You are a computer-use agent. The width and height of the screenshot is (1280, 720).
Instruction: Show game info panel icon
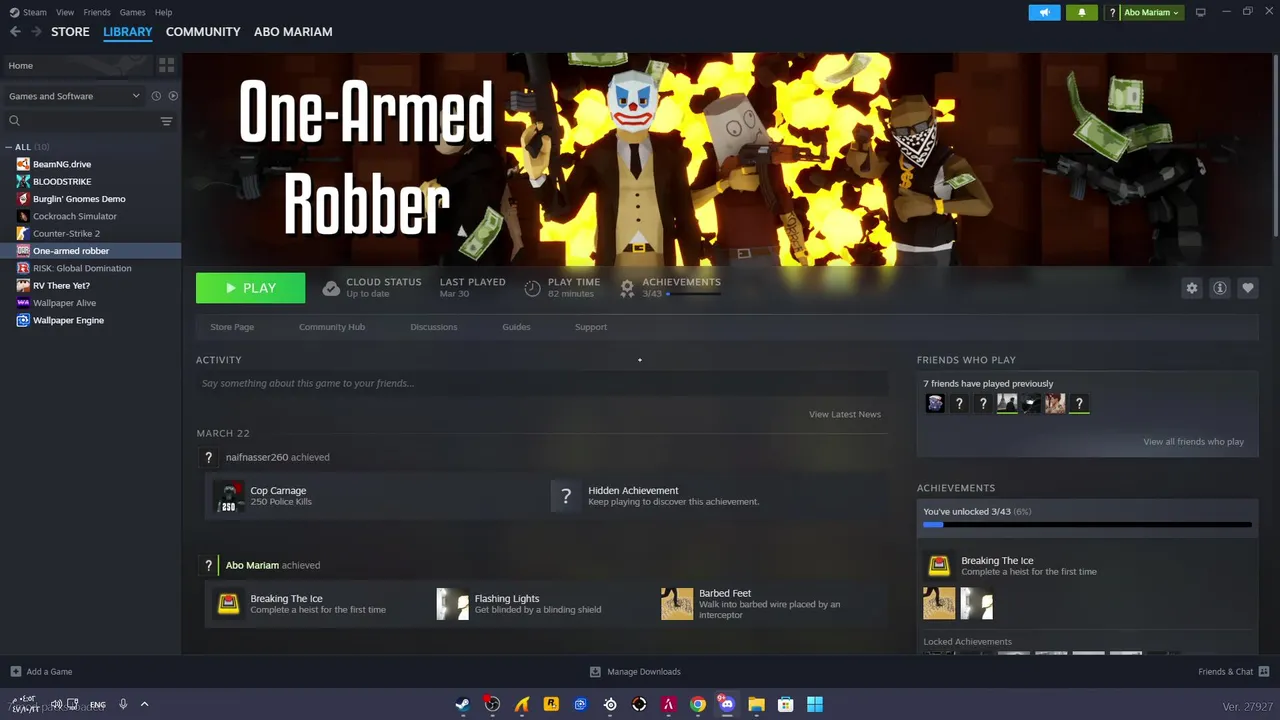(1219, 288)
